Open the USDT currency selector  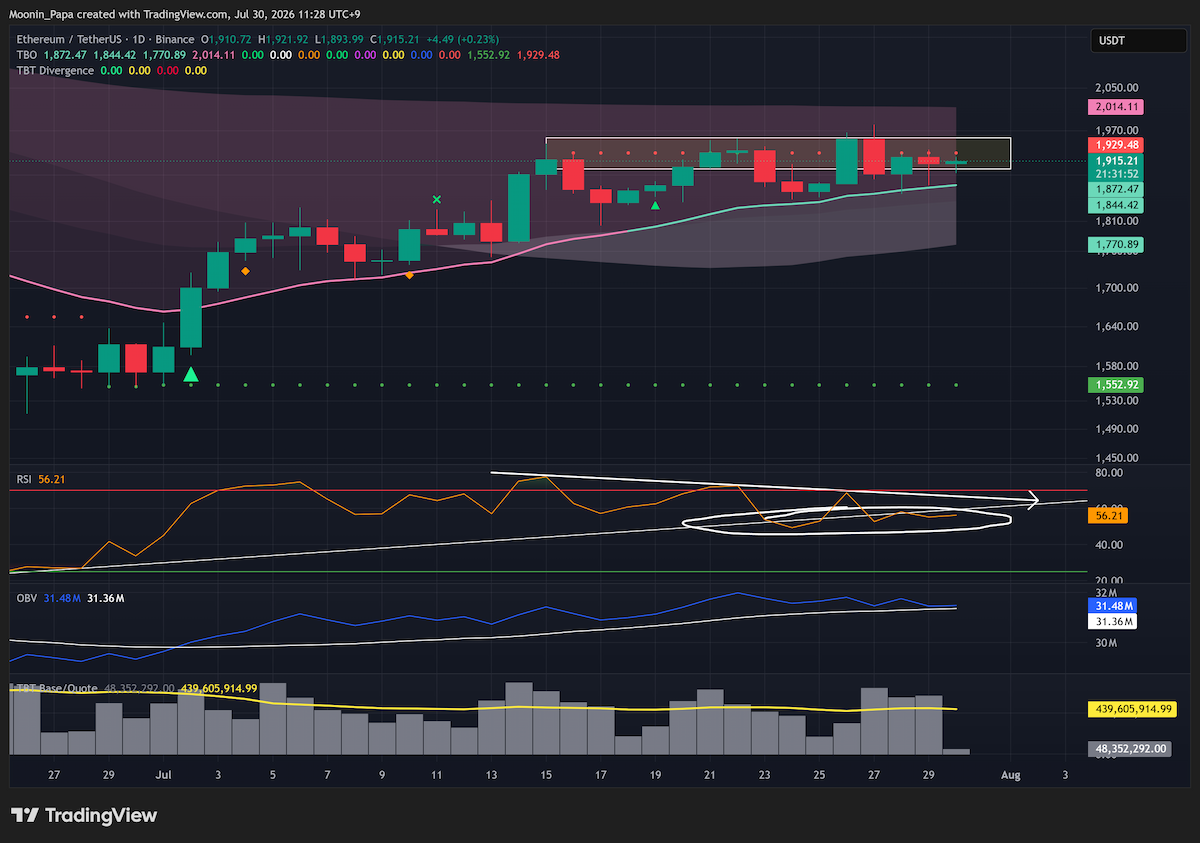coord(1125,41)
